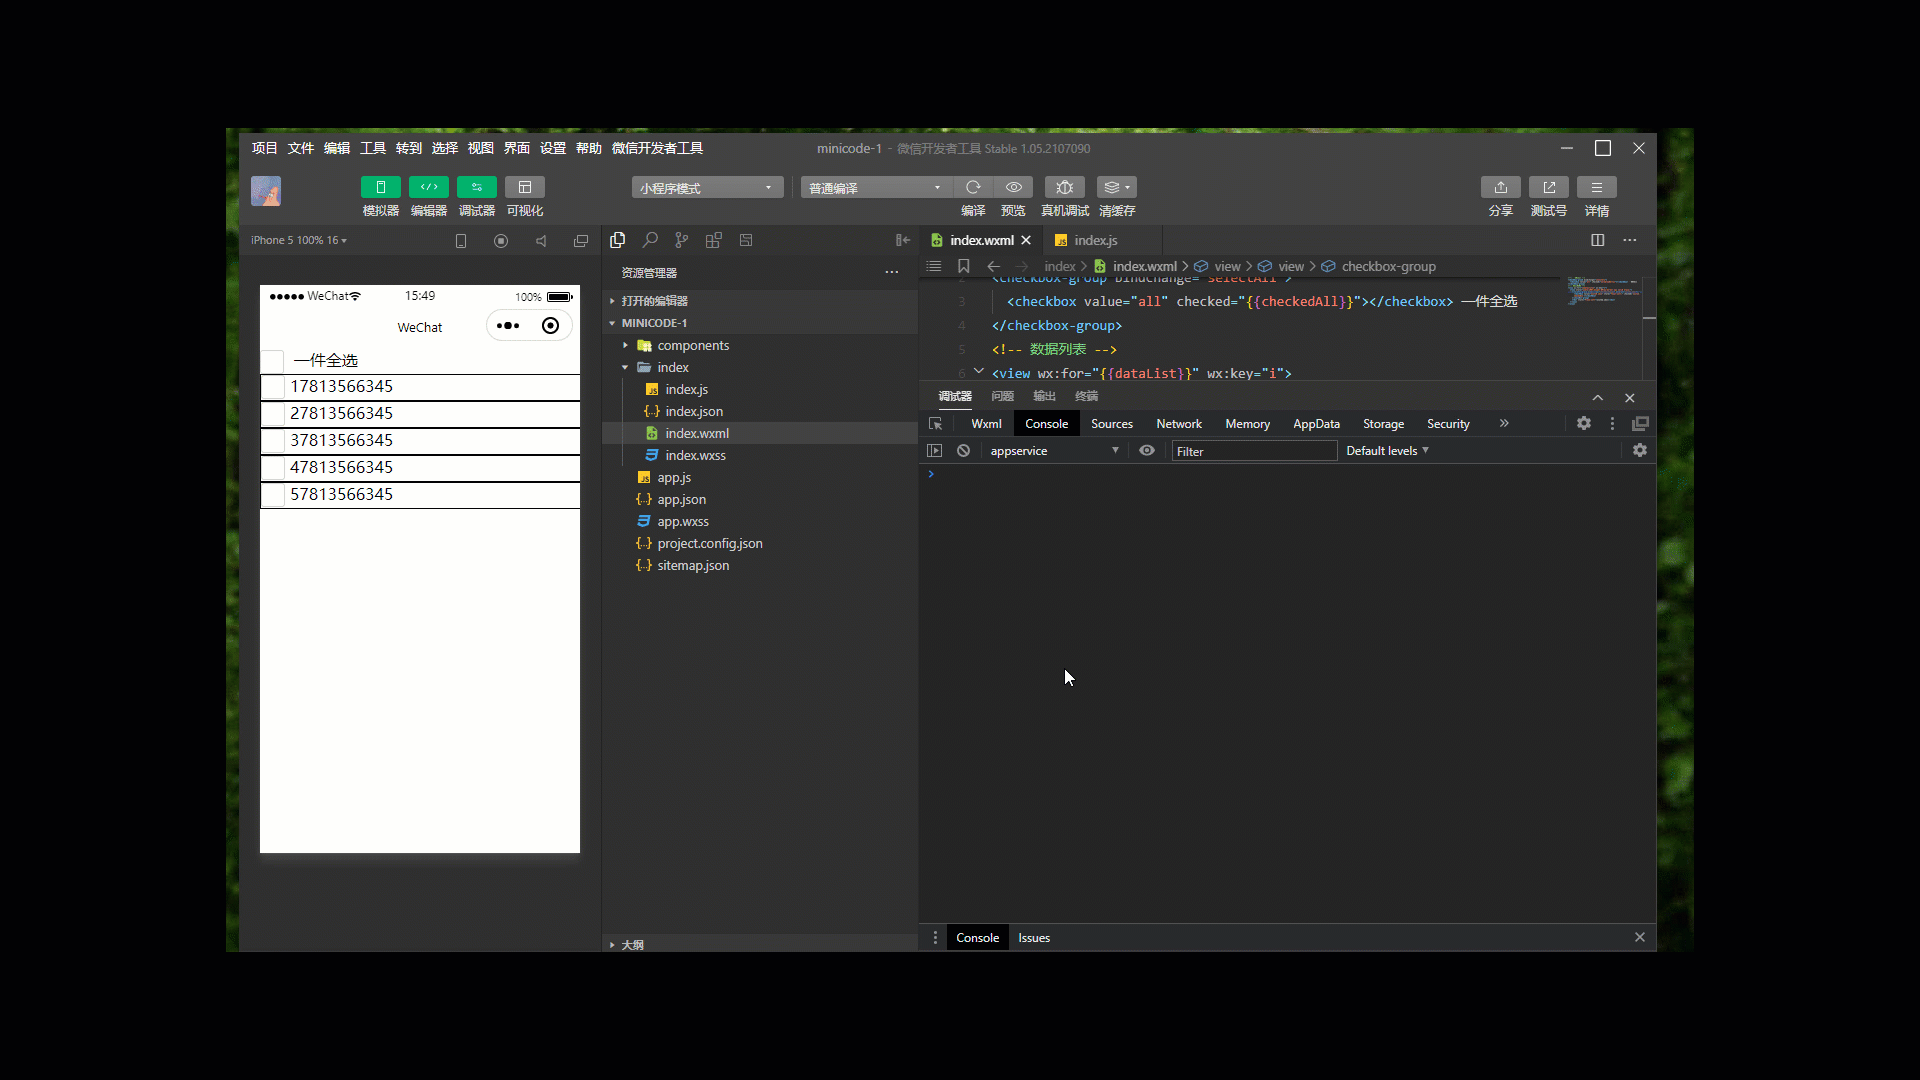Click the source control branch icon
The image size is (1920, 1080).
tap(682, 240)
